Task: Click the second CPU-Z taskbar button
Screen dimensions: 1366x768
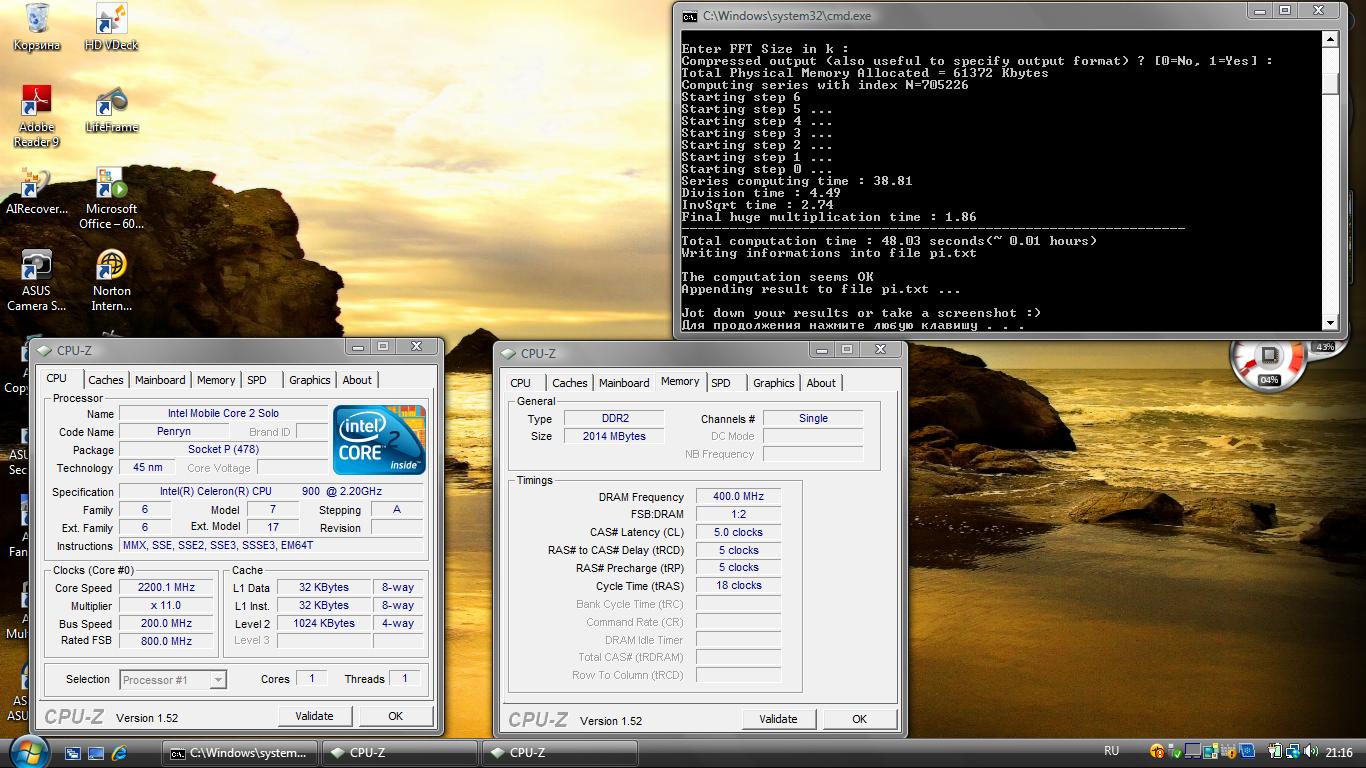Action: [x=560, y=753]
